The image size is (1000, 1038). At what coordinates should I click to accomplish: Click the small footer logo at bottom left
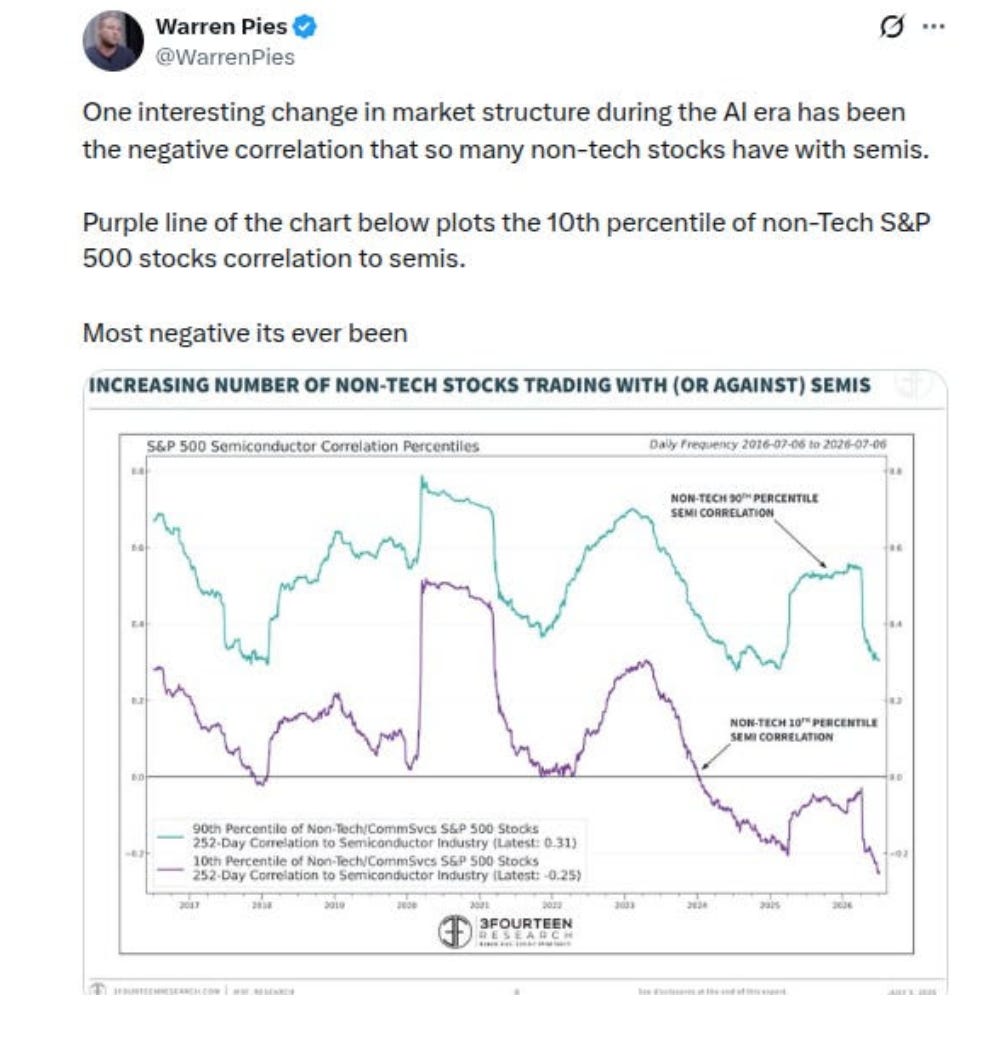[98, 990]
